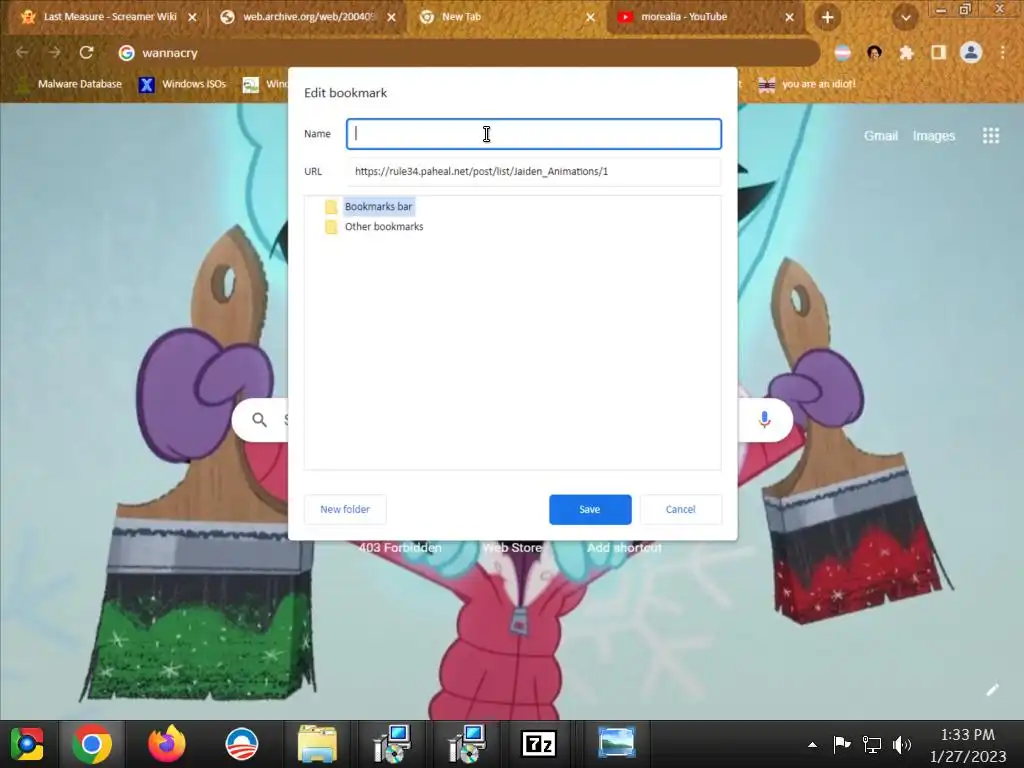Open the you are an idiot! bookmark
This screenshot has width=1024, height=768.
coord(807,84)
